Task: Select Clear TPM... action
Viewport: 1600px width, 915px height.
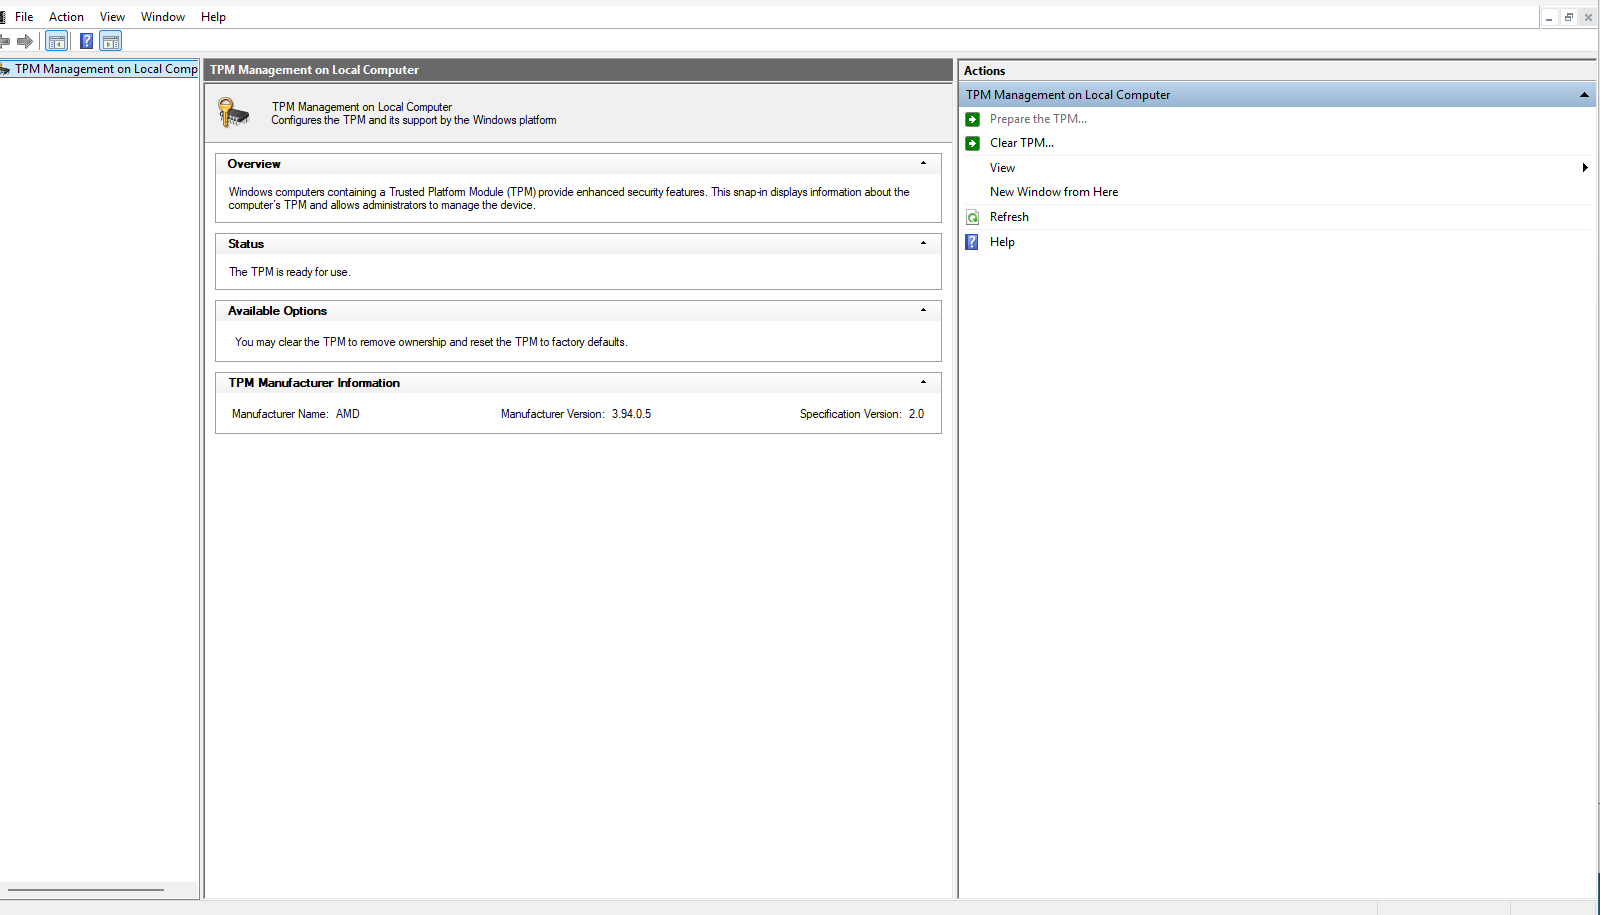Action: pos(1022,143)
